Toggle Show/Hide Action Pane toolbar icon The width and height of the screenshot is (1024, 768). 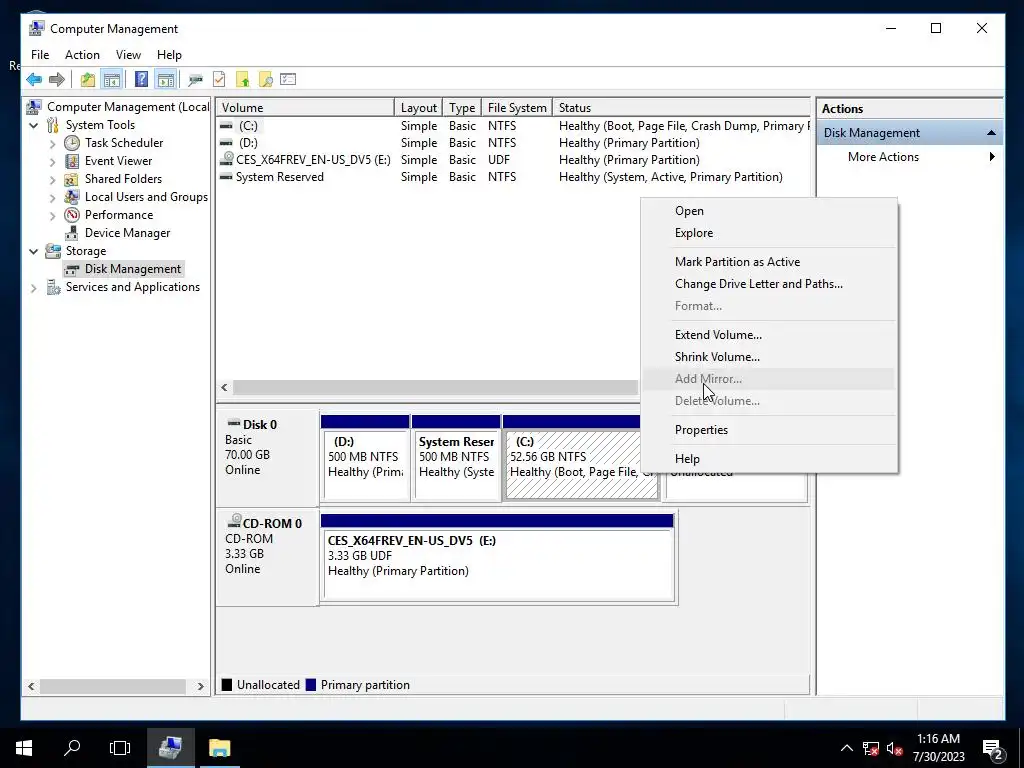[x=166, y=80]
